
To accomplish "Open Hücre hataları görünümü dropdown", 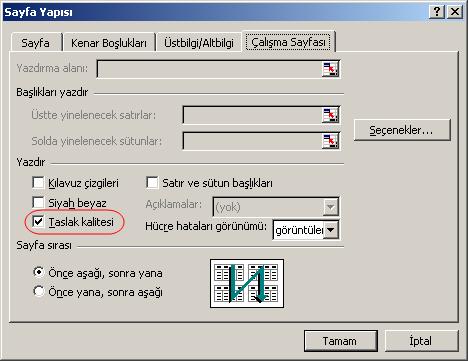I will pyautogui.click(x=331, y=230).
